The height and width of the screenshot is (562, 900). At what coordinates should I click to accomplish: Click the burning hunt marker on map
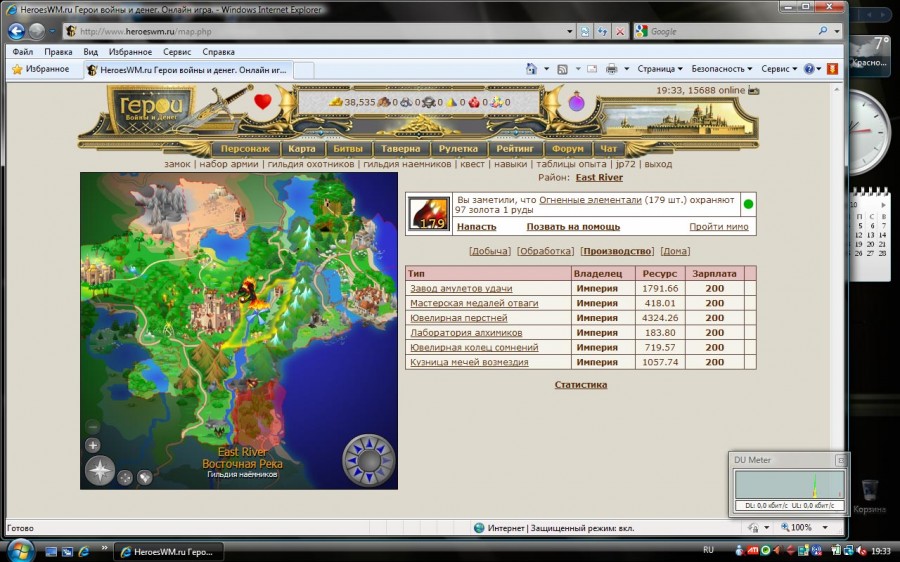pos(249,292)
